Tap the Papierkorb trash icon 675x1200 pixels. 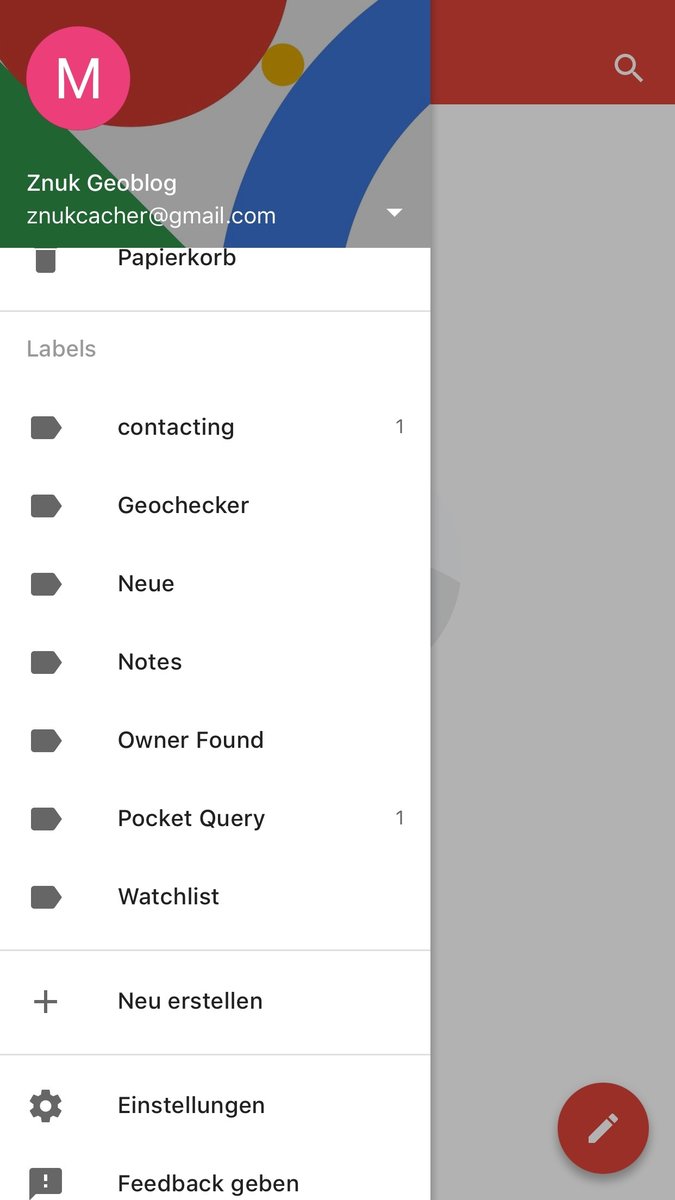click(46, 259)
